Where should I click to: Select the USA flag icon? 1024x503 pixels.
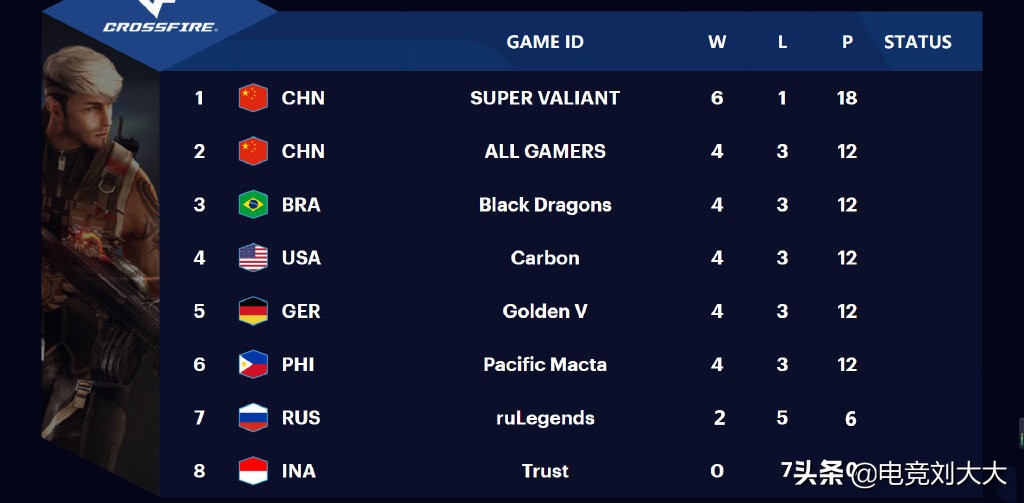pyautogui.click(x=253, y=258)
